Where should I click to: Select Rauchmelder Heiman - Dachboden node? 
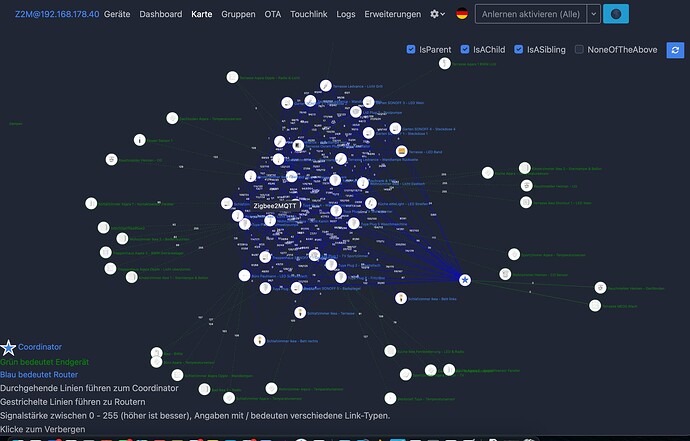(x=600, y=288)
